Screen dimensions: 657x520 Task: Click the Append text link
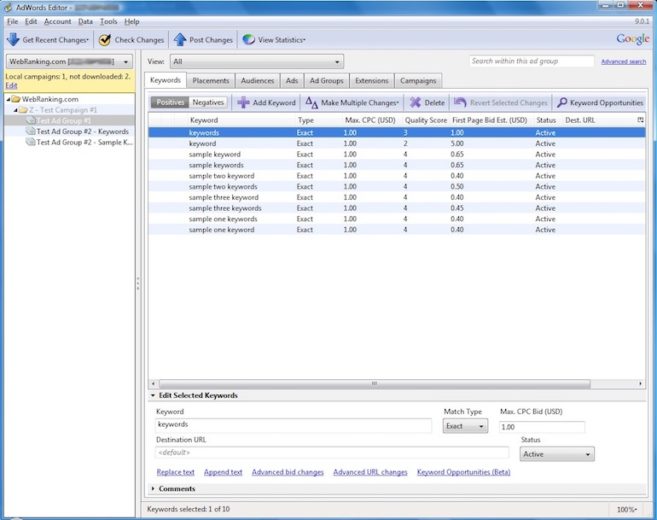click(223, 472)
